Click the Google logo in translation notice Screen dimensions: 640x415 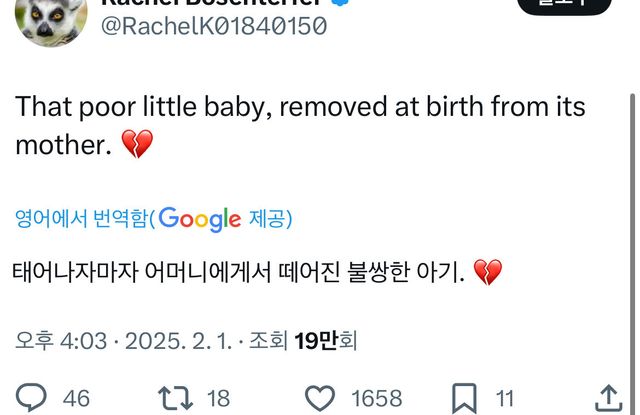point(199,219)
